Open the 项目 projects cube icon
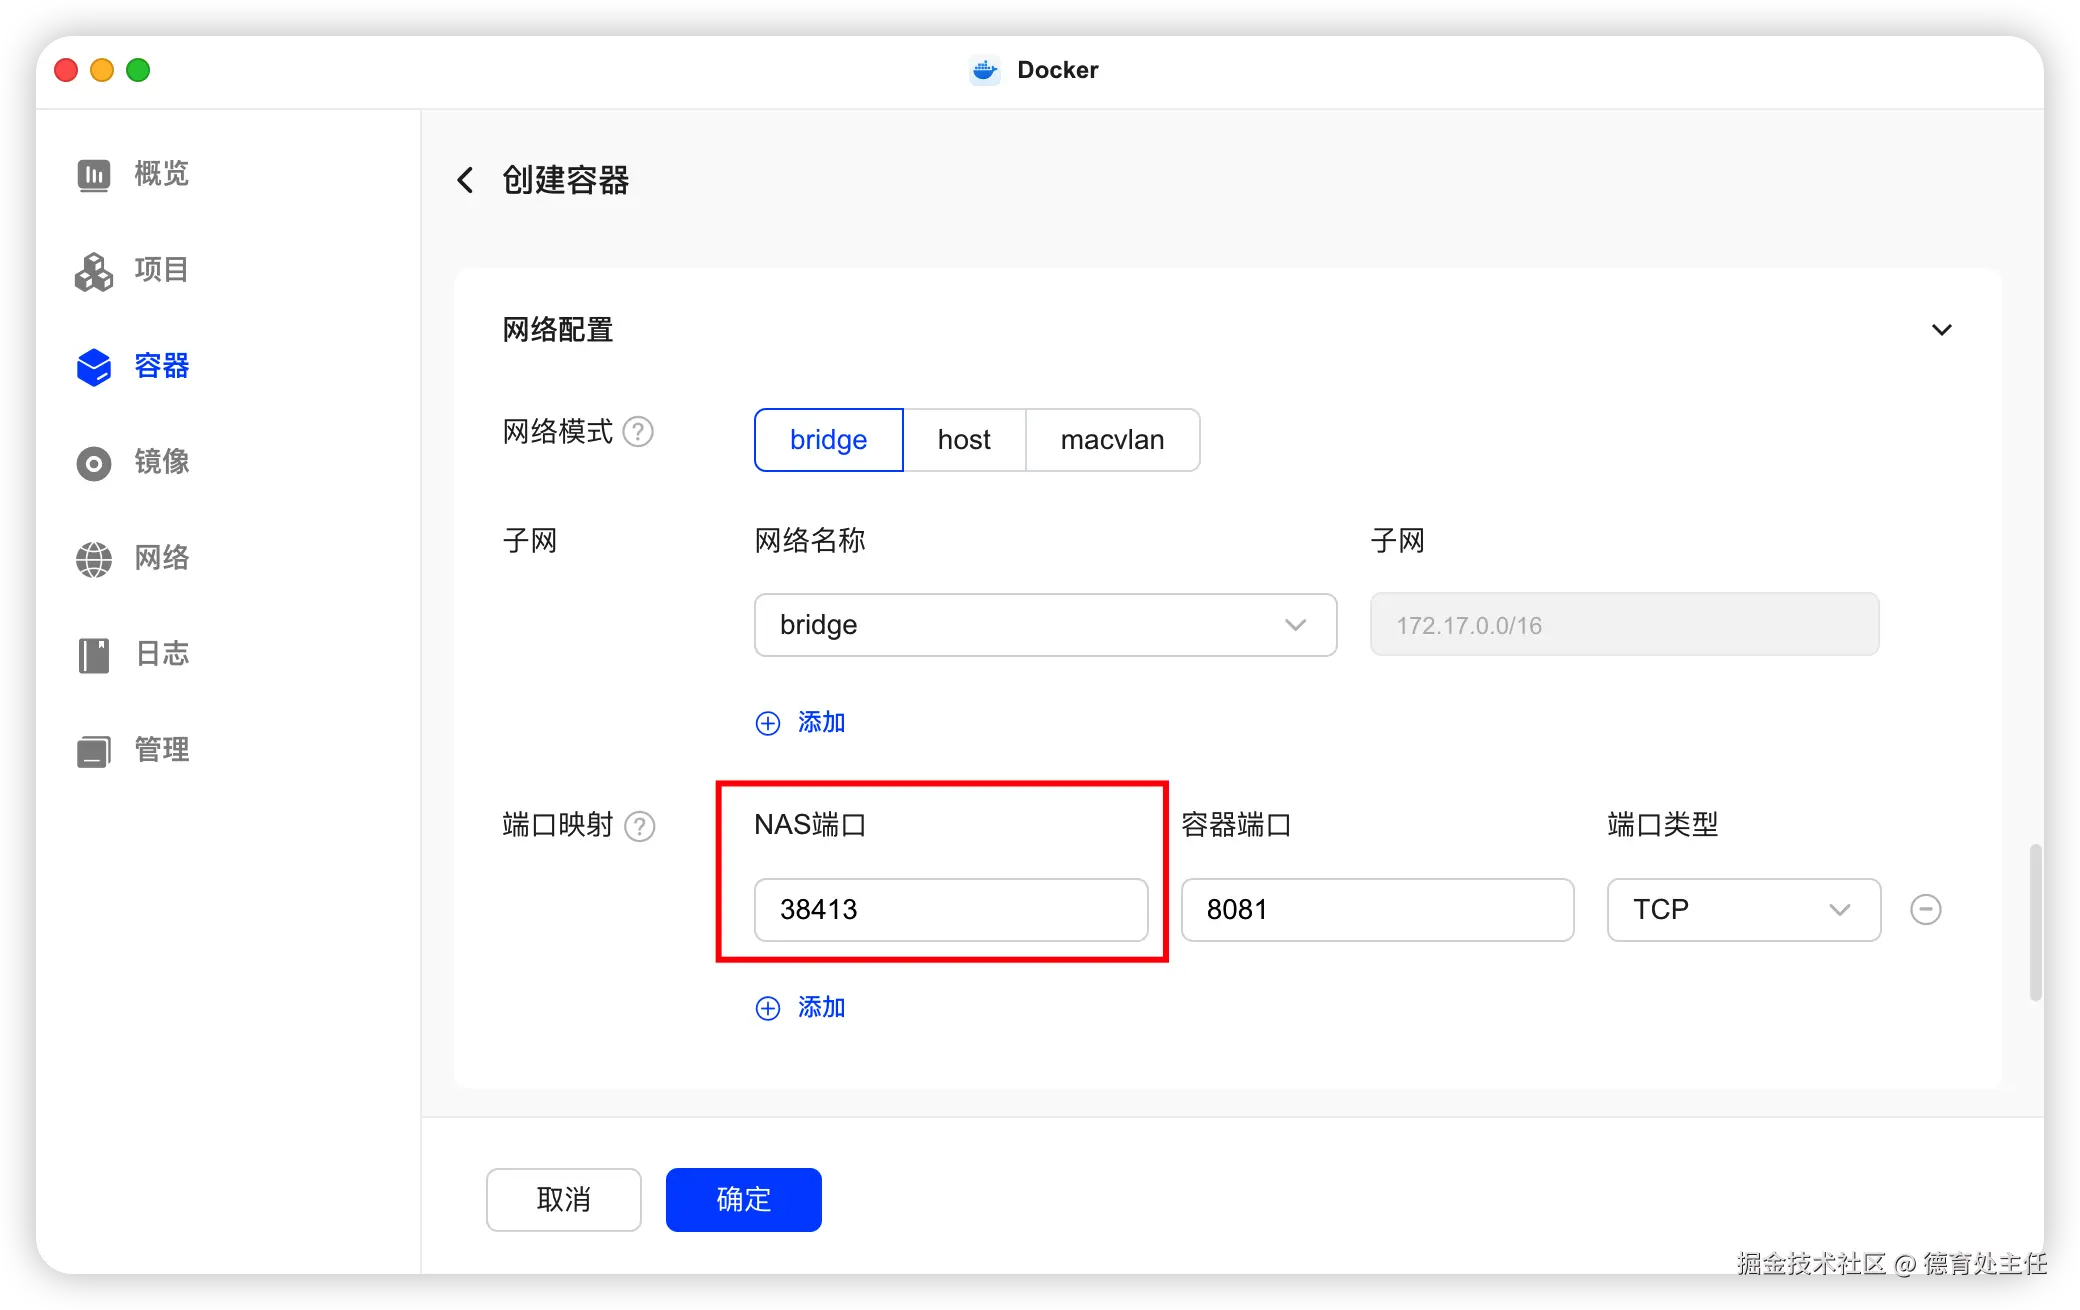2080x1310 pixels. tap(94, 271)
